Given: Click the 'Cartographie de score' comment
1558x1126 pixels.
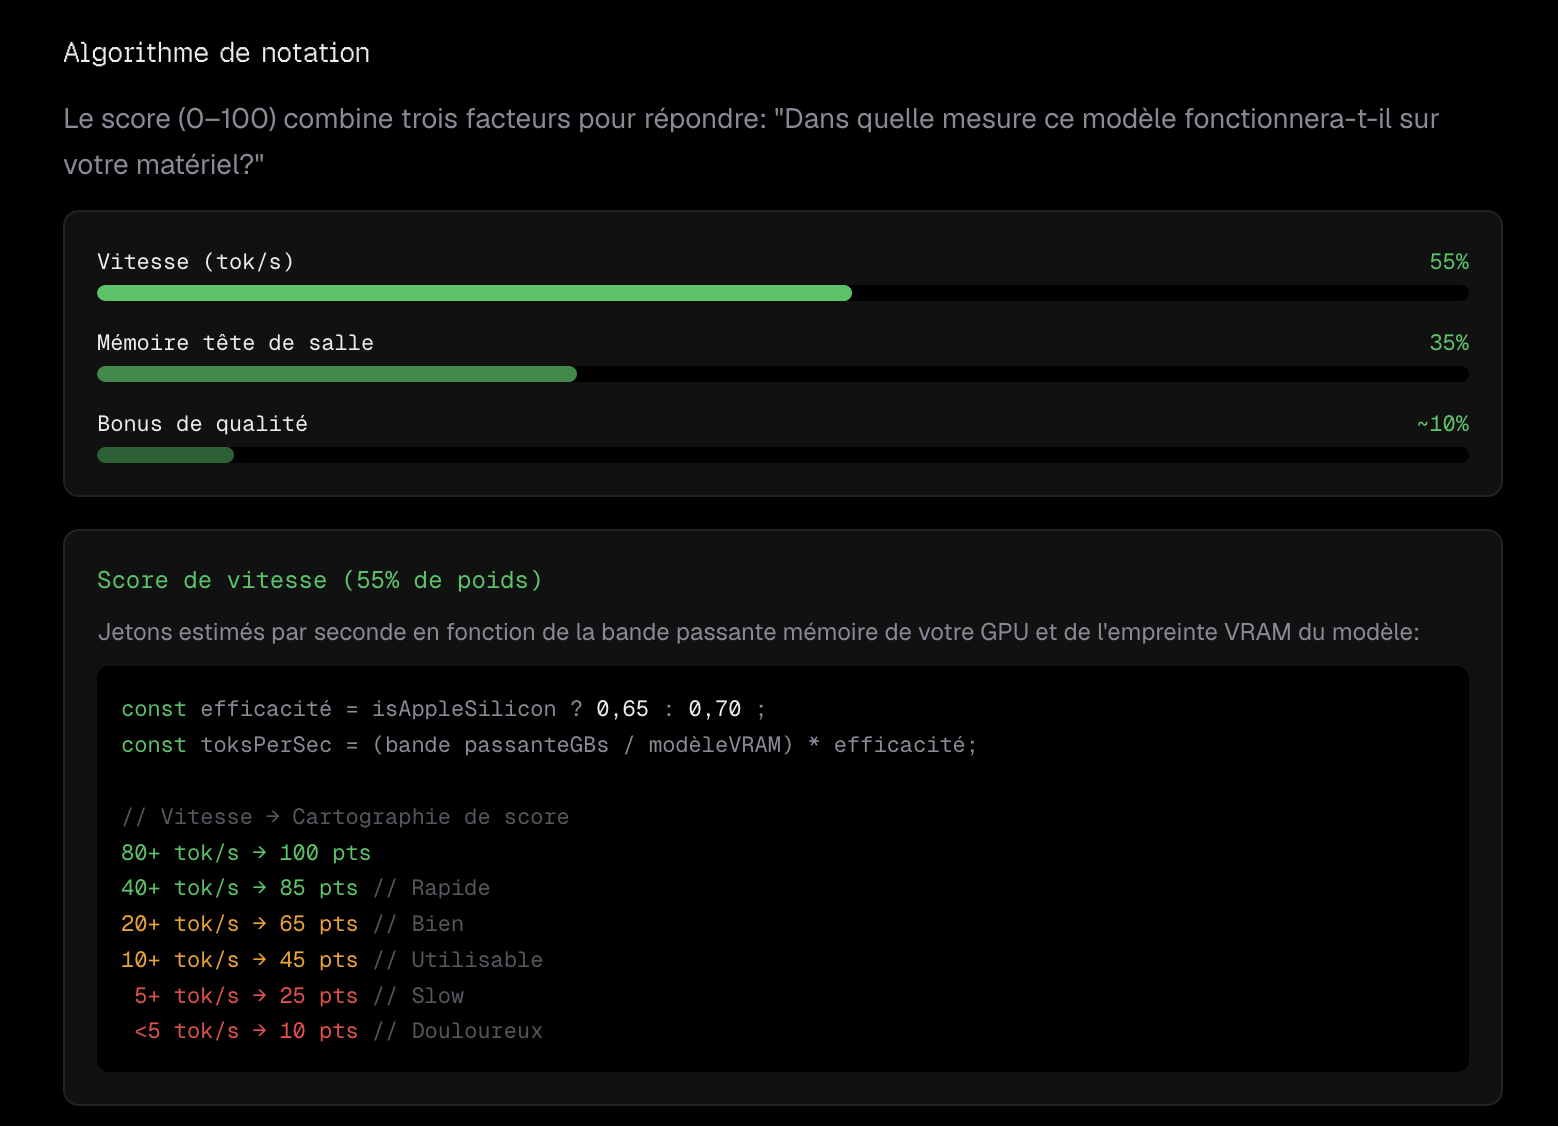Looking at the screenshot, I should click(x=344, y=816).
